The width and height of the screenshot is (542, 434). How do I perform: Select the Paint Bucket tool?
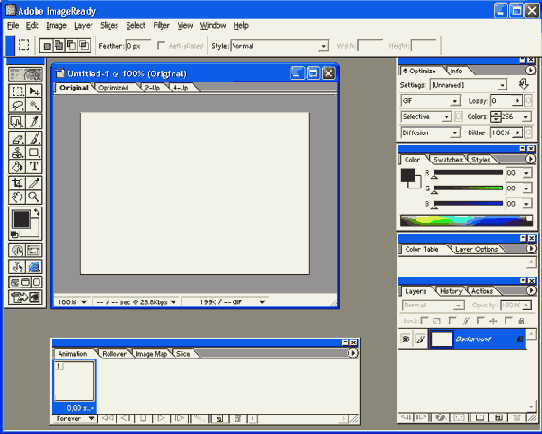click(17, 167)
